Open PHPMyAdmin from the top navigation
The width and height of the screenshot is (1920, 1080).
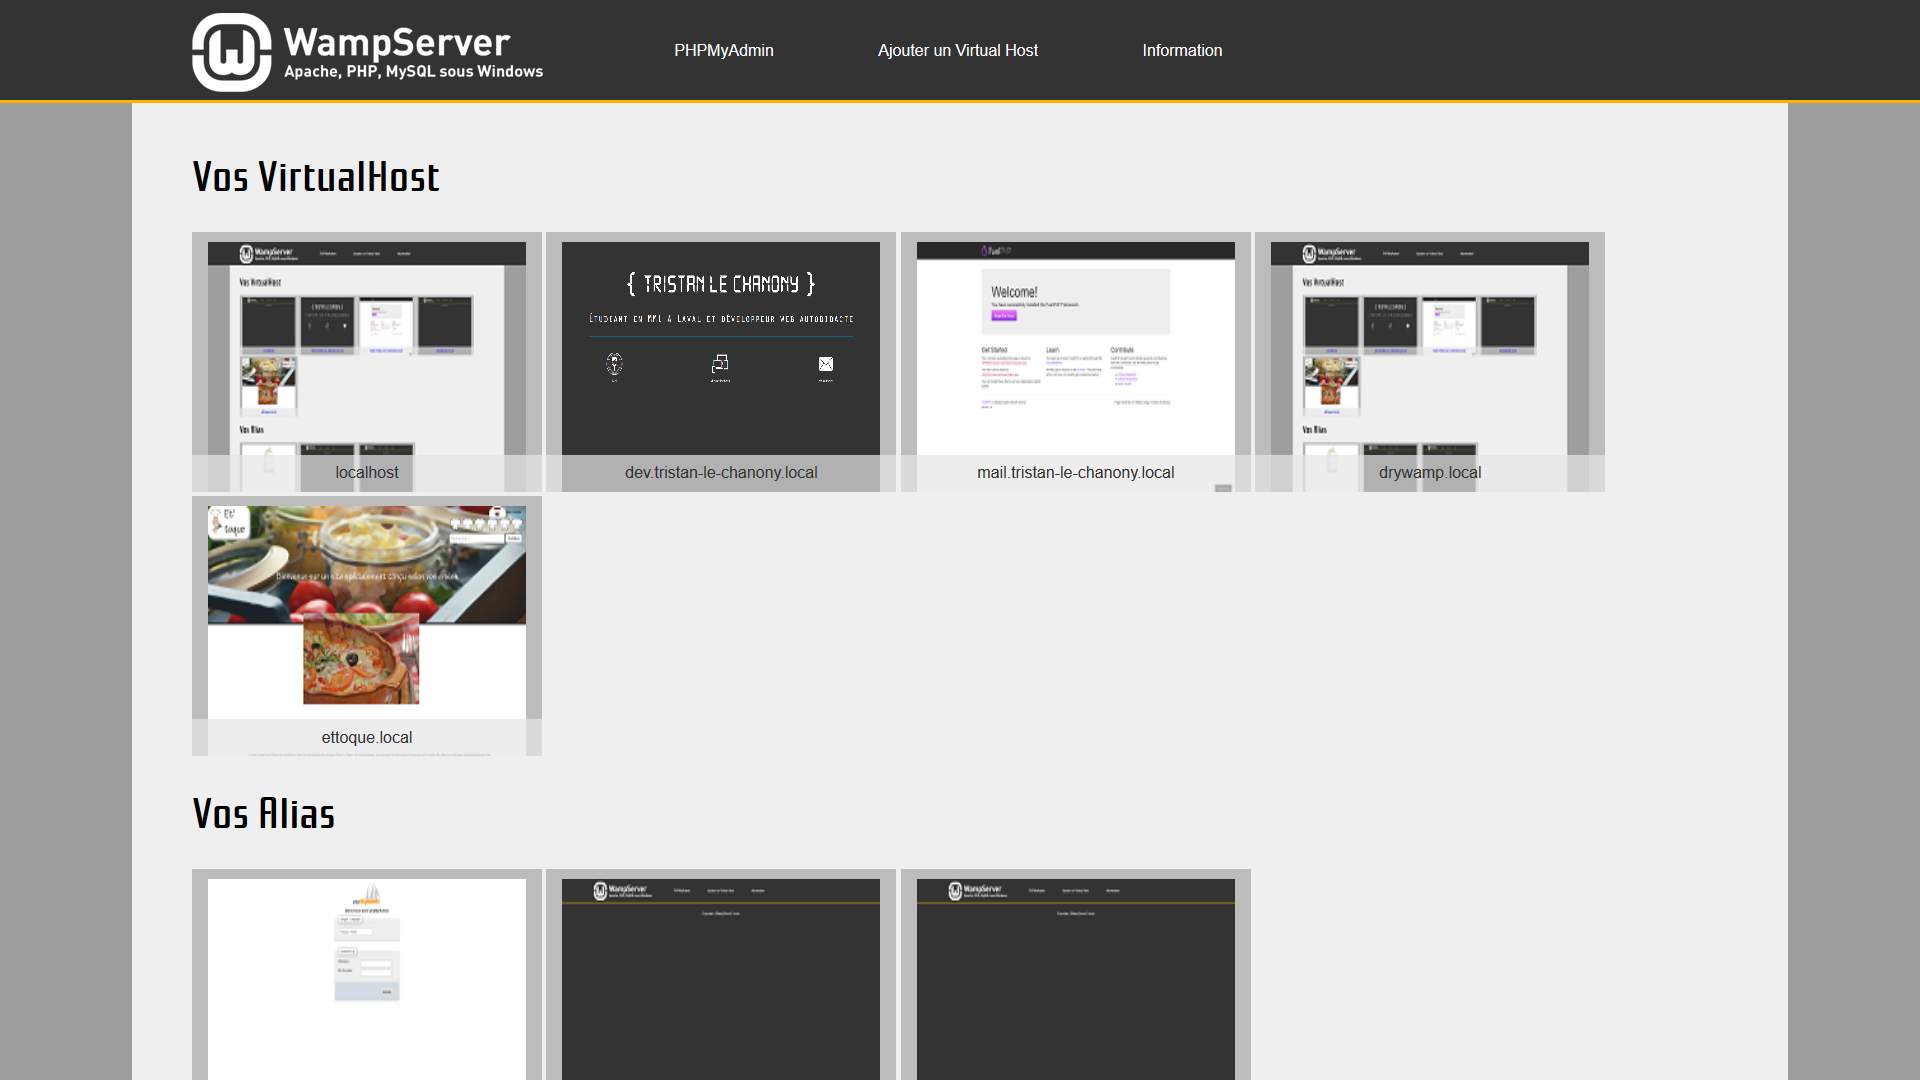click(723, 50)
